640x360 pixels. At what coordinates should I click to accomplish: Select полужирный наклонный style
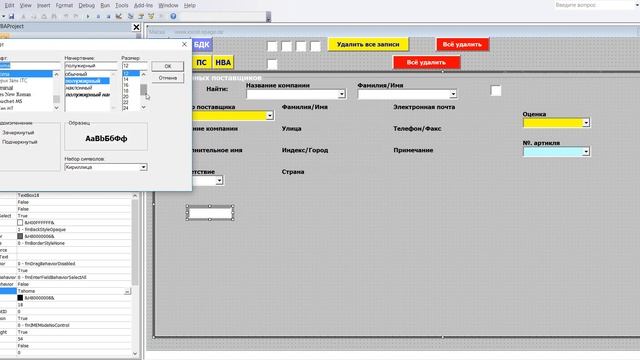pos(87,95)
